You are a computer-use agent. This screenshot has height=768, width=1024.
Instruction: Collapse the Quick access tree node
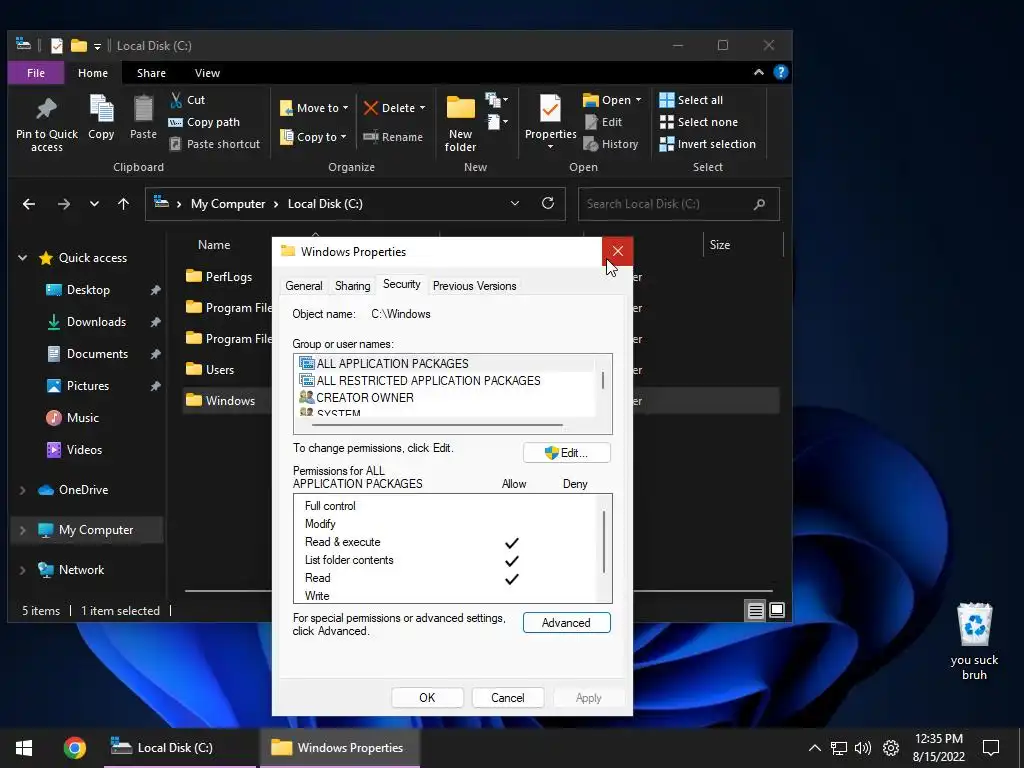point(23,258)
